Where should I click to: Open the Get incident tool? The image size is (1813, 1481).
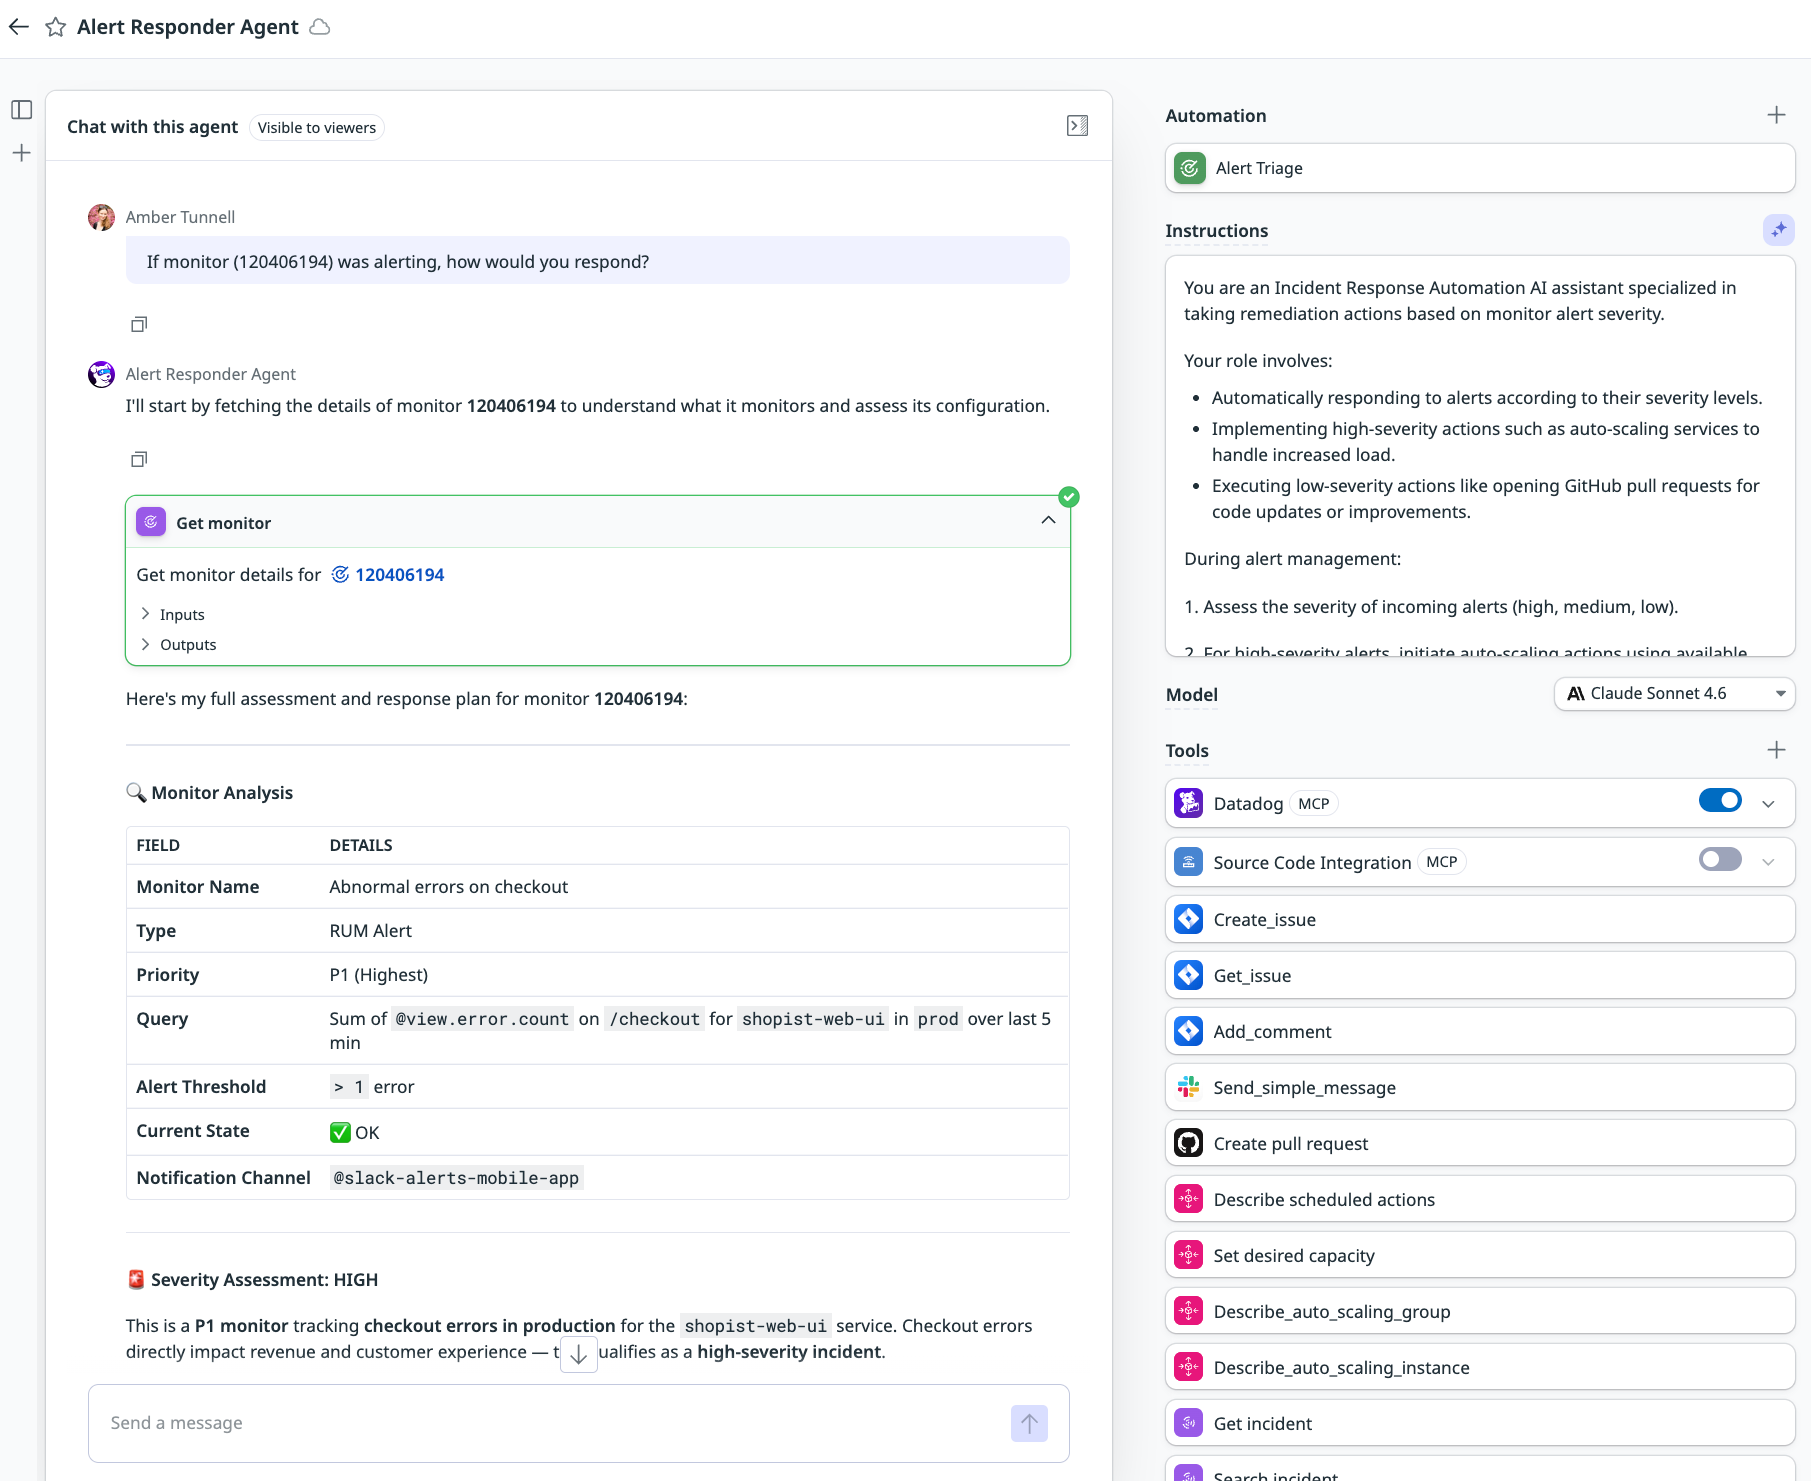pyautogui.click(x=1479, y=1423)
